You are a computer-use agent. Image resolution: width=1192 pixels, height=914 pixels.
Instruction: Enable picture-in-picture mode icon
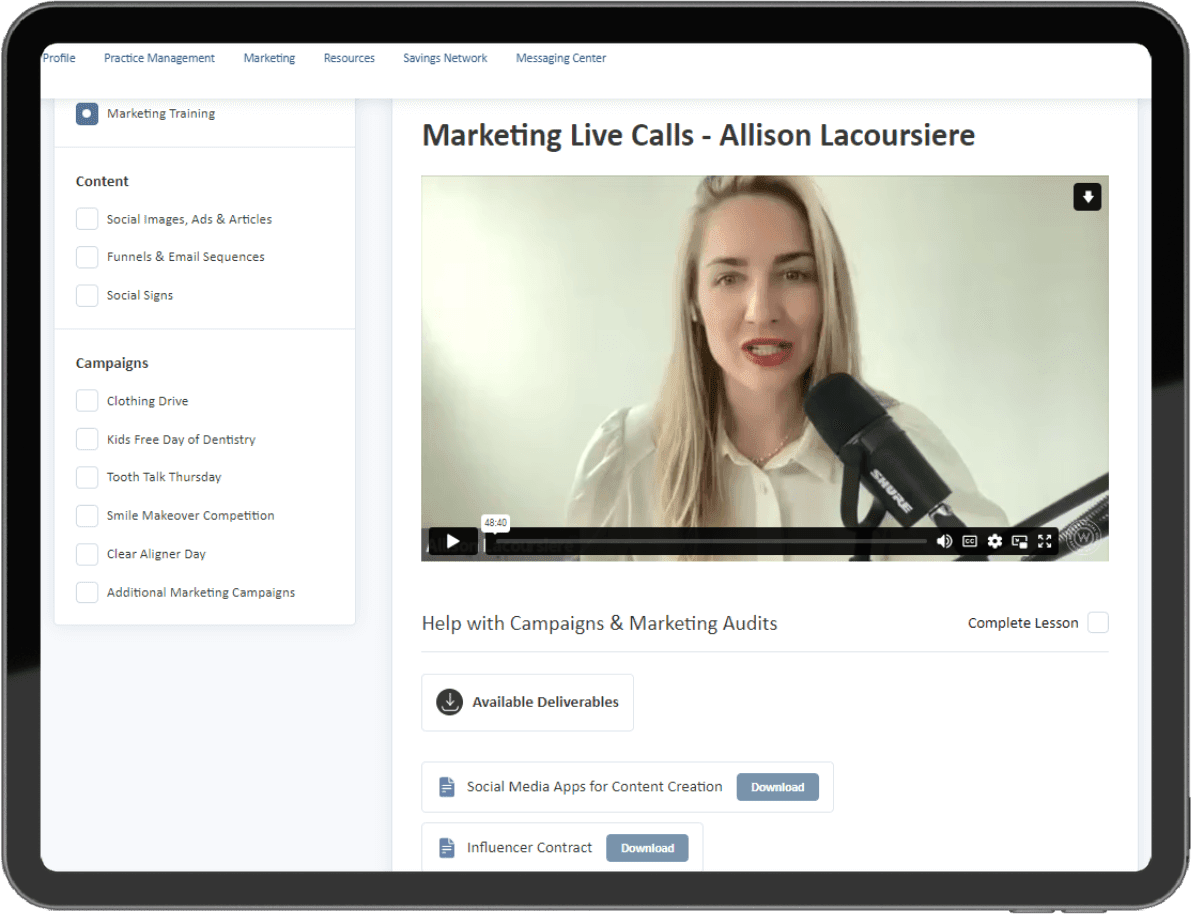1019,541
